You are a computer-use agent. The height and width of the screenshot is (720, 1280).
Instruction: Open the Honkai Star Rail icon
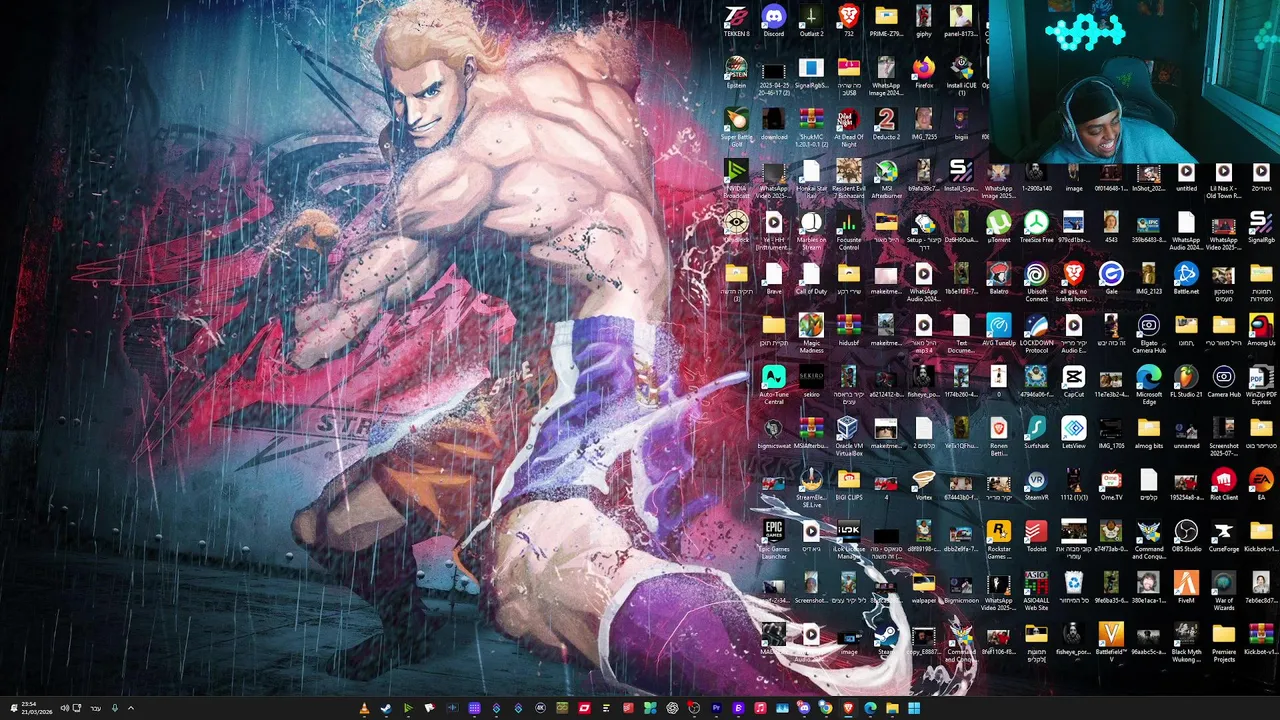tap(811, 179)
